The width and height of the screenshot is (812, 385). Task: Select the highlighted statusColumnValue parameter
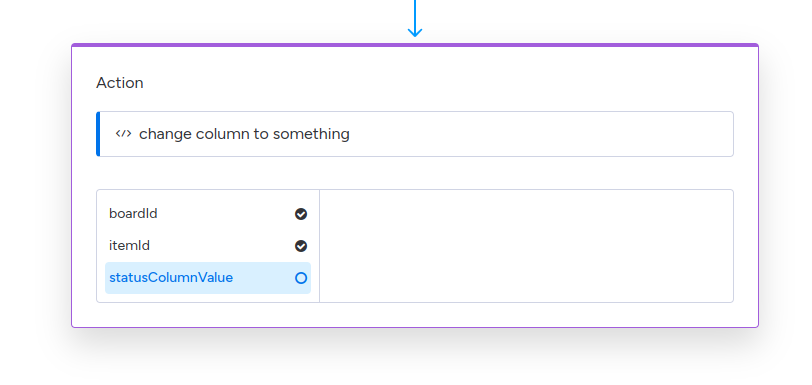[x=208, y=278]
